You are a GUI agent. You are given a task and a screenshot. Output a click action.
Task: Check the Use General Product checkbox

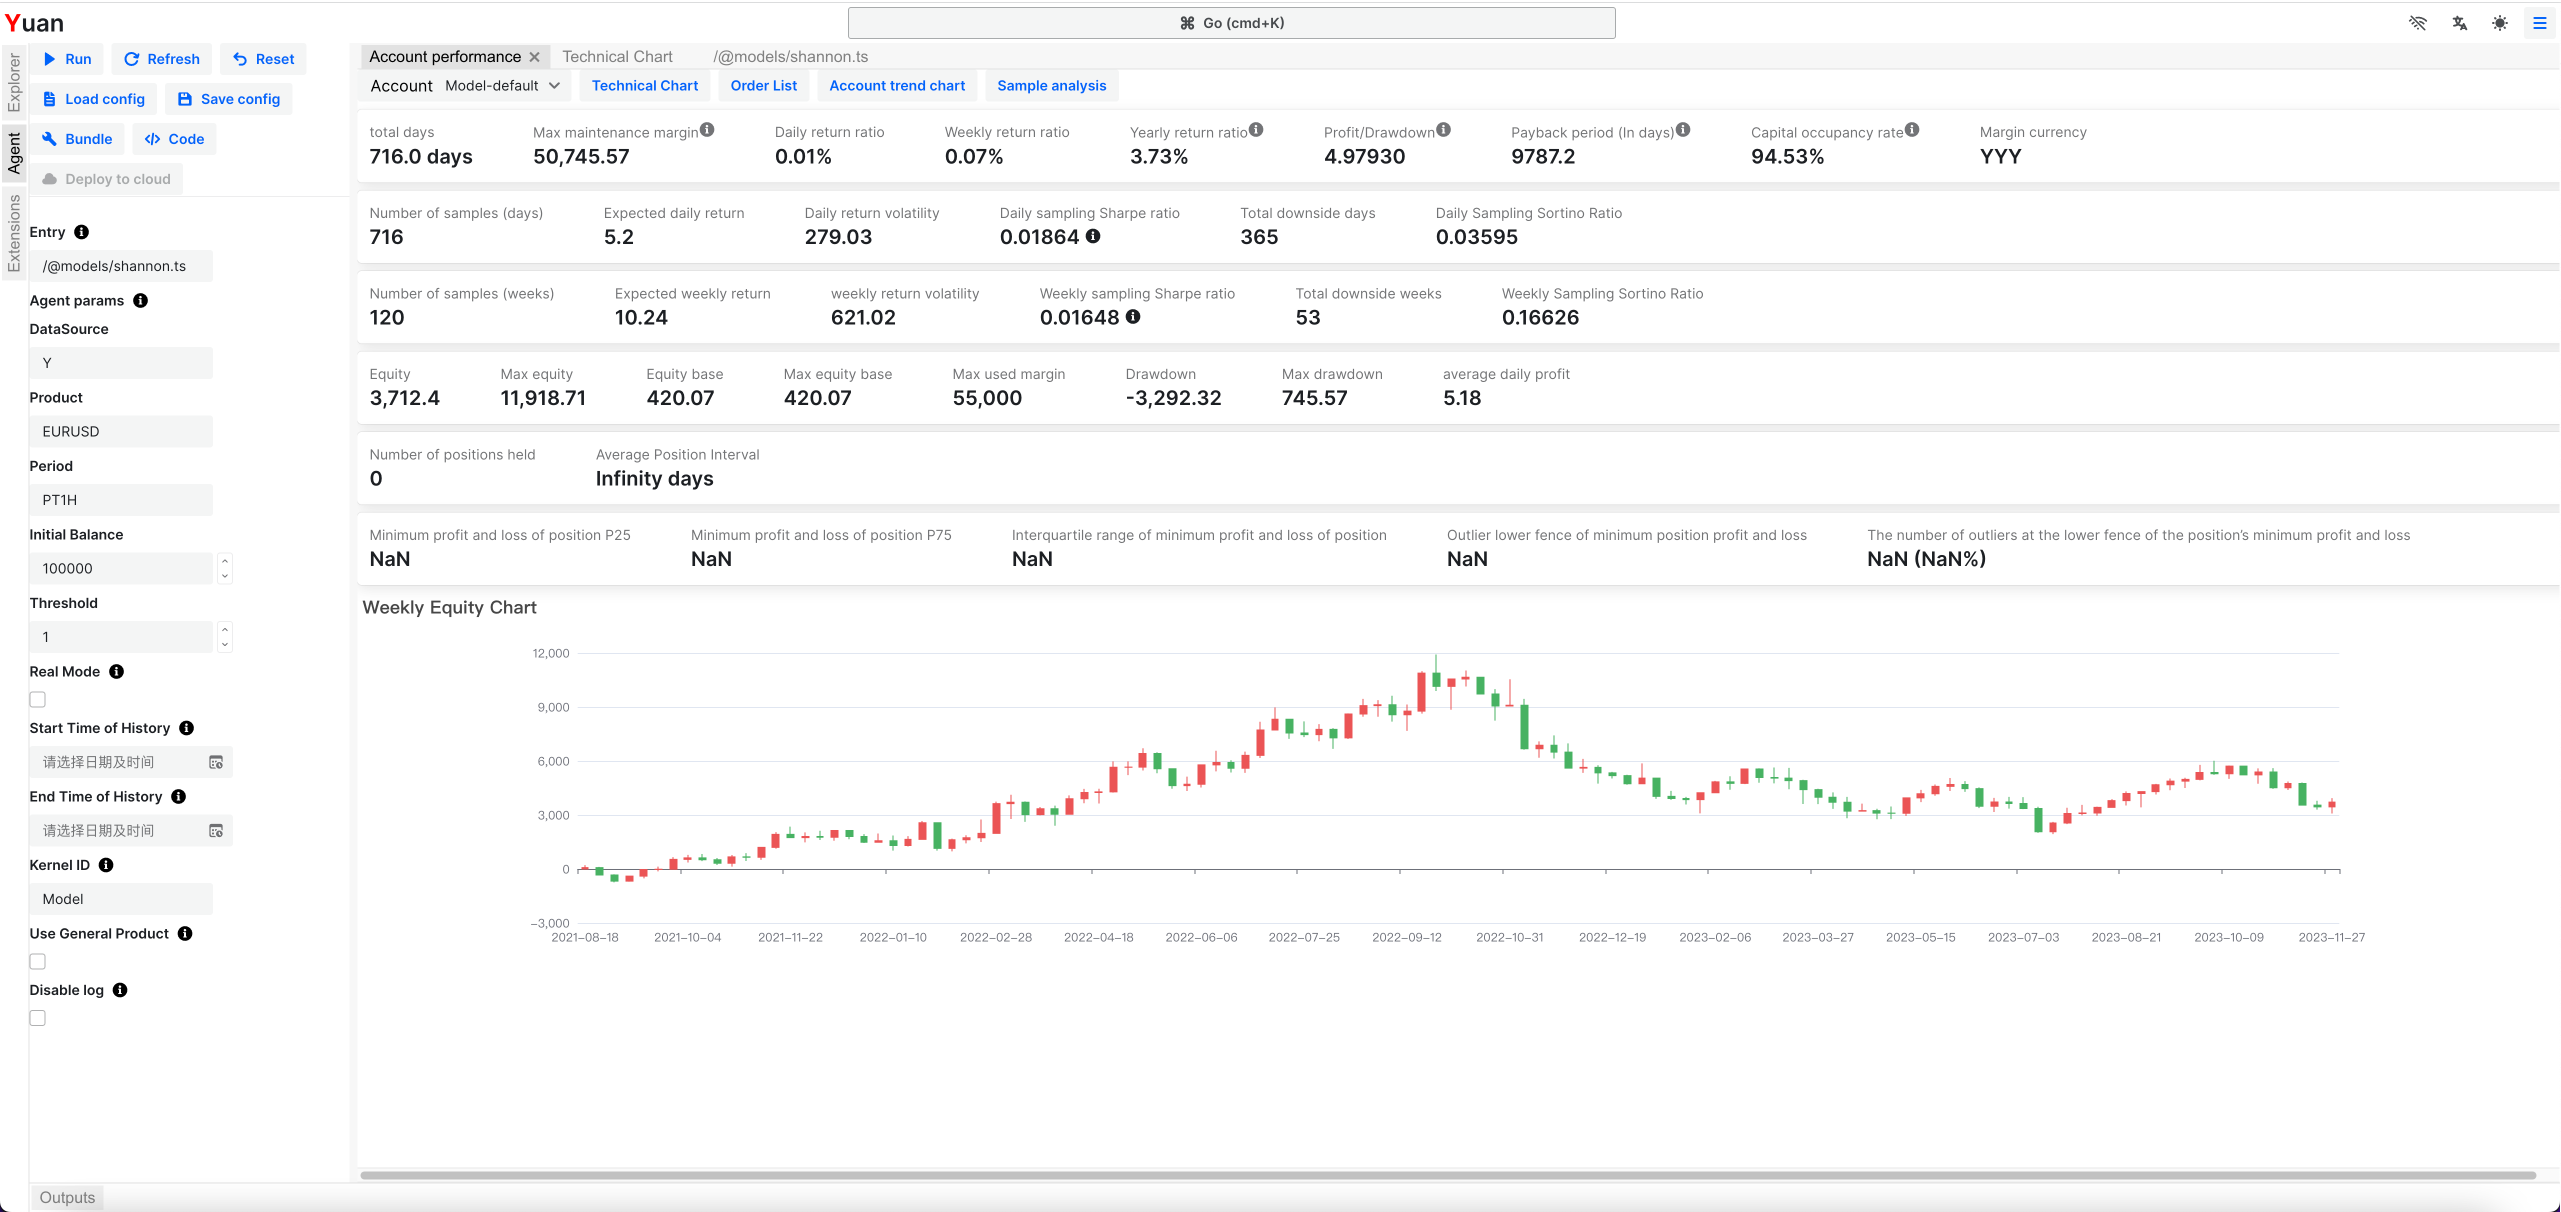tap(38, 962)
